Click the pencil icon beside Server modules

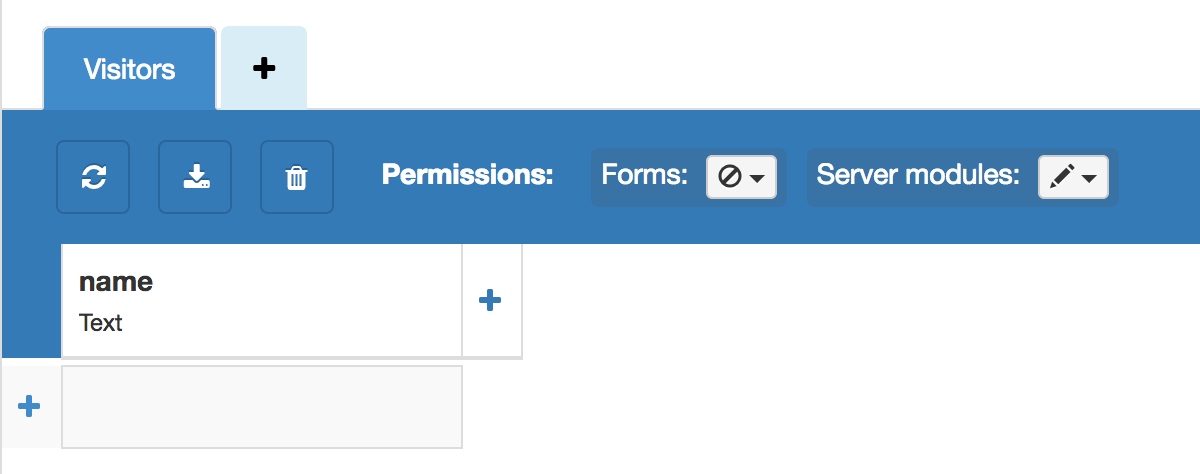tap(1062, 177)
